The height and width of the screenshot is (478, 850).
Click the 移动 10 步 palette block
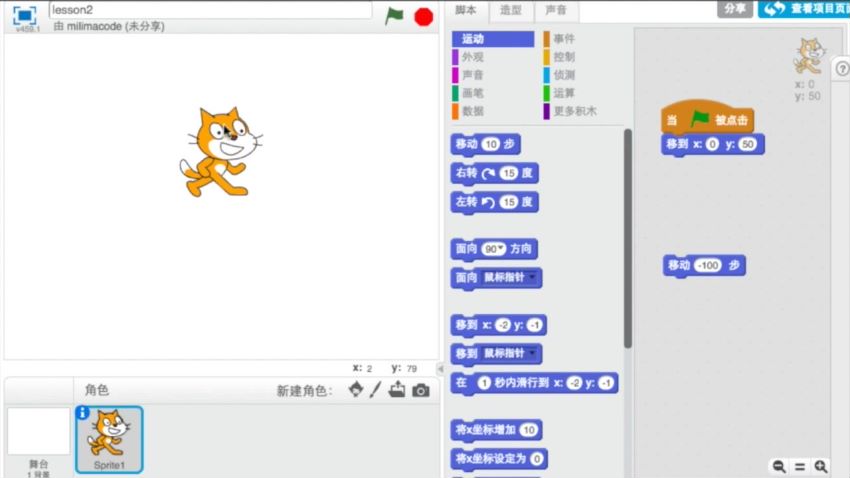(x=485, y=144)
